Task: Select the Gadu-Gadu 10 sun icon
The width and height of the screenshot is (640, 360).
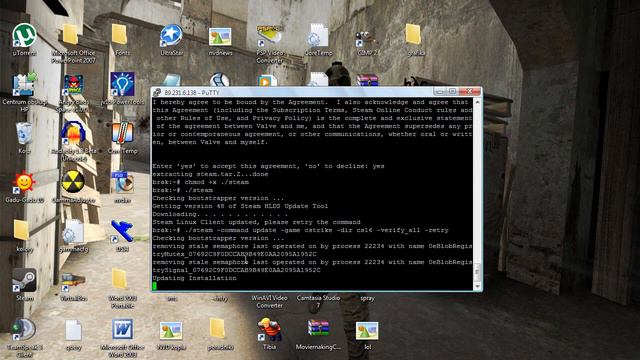Action: pyautogui.click(x=24, y=182)
